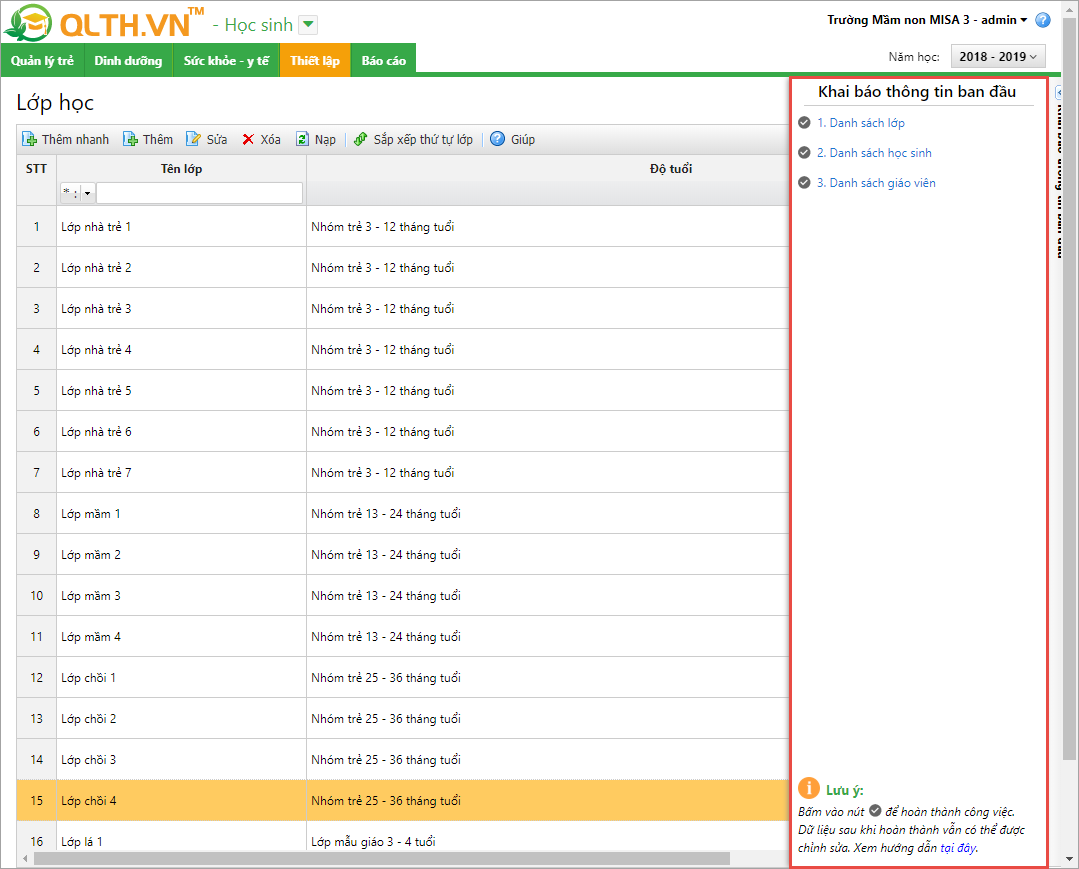The width and height of the screenshot is (1079, 869).
Task: Select row Lớp chồi 2
Action: 403,718
